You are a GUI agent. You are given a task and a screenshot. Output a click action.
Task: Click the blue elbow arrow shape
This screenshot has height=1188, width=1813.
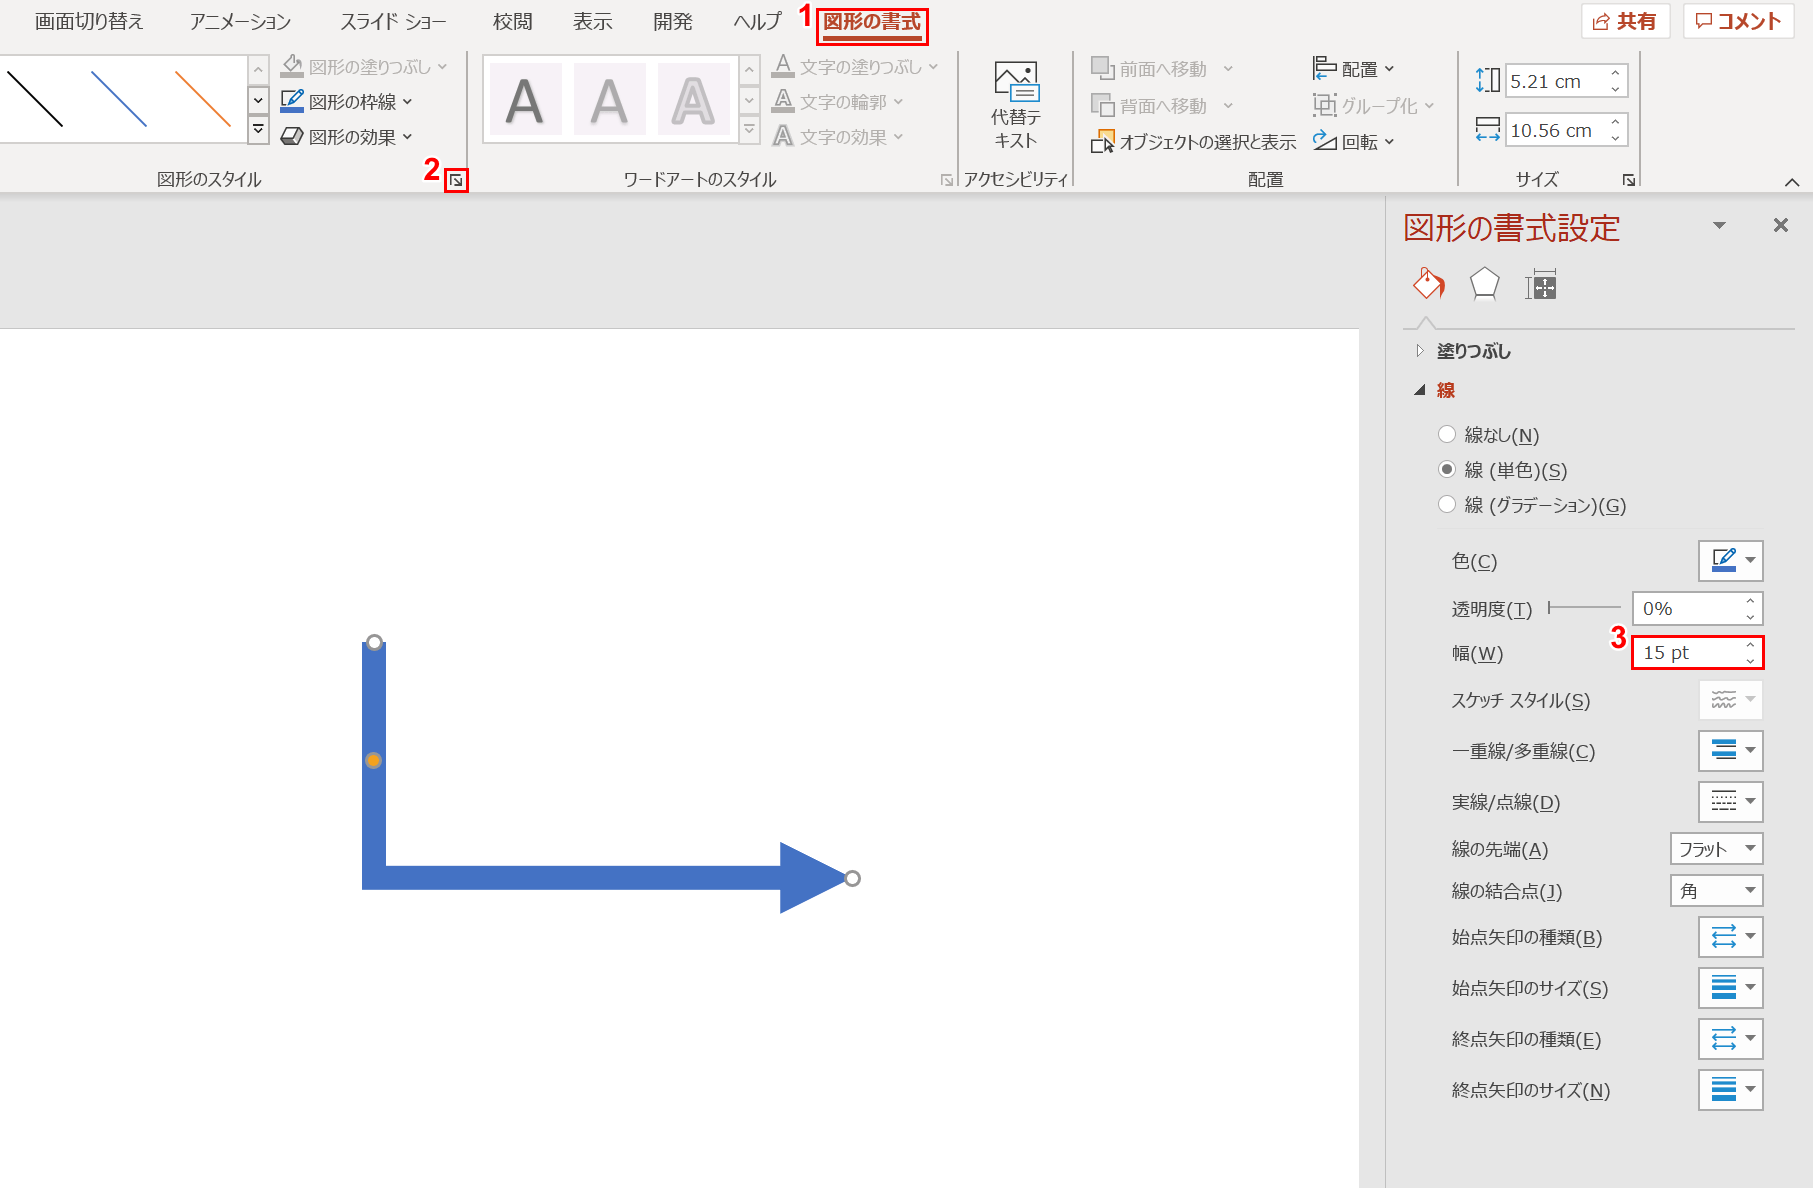(580, 878)
